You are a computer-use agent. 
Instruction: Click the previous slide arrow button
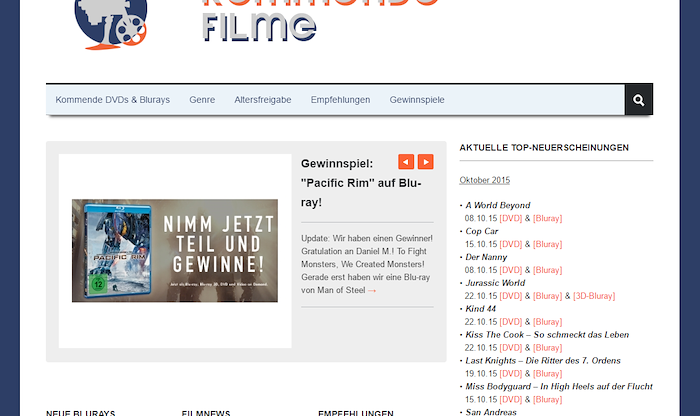click(x=406, y=162)
